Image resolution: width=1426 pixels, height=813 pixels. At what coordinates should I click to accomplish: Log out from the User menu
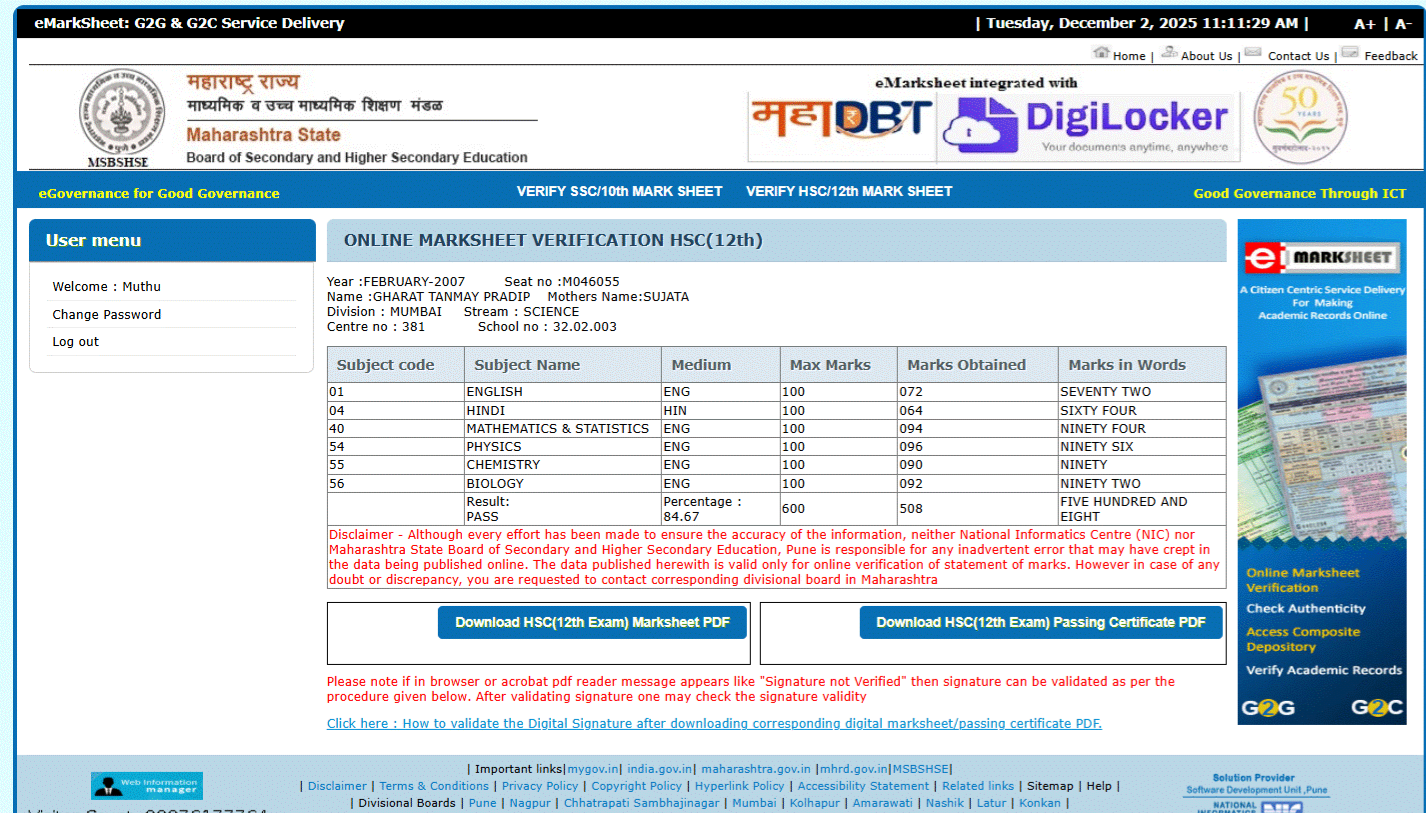[x=76, y=342]
